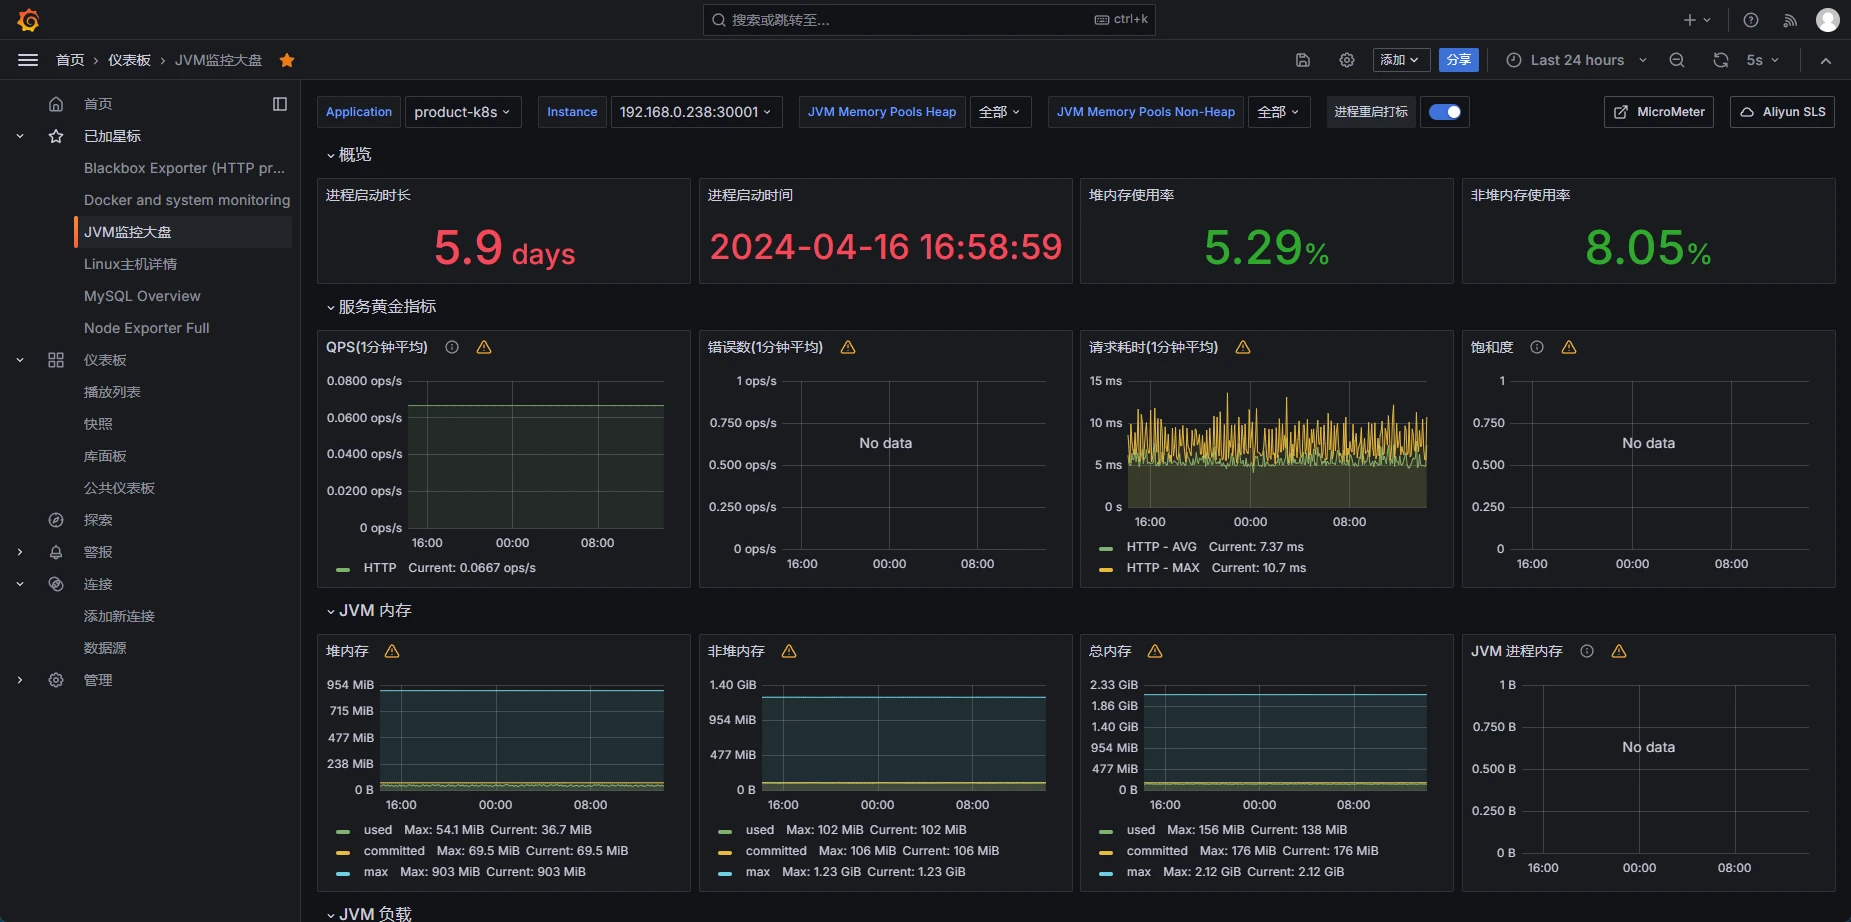Click the 首页 home icon in sidebar
Viewport: 1851px width, 922px height.
pos(56,104)
